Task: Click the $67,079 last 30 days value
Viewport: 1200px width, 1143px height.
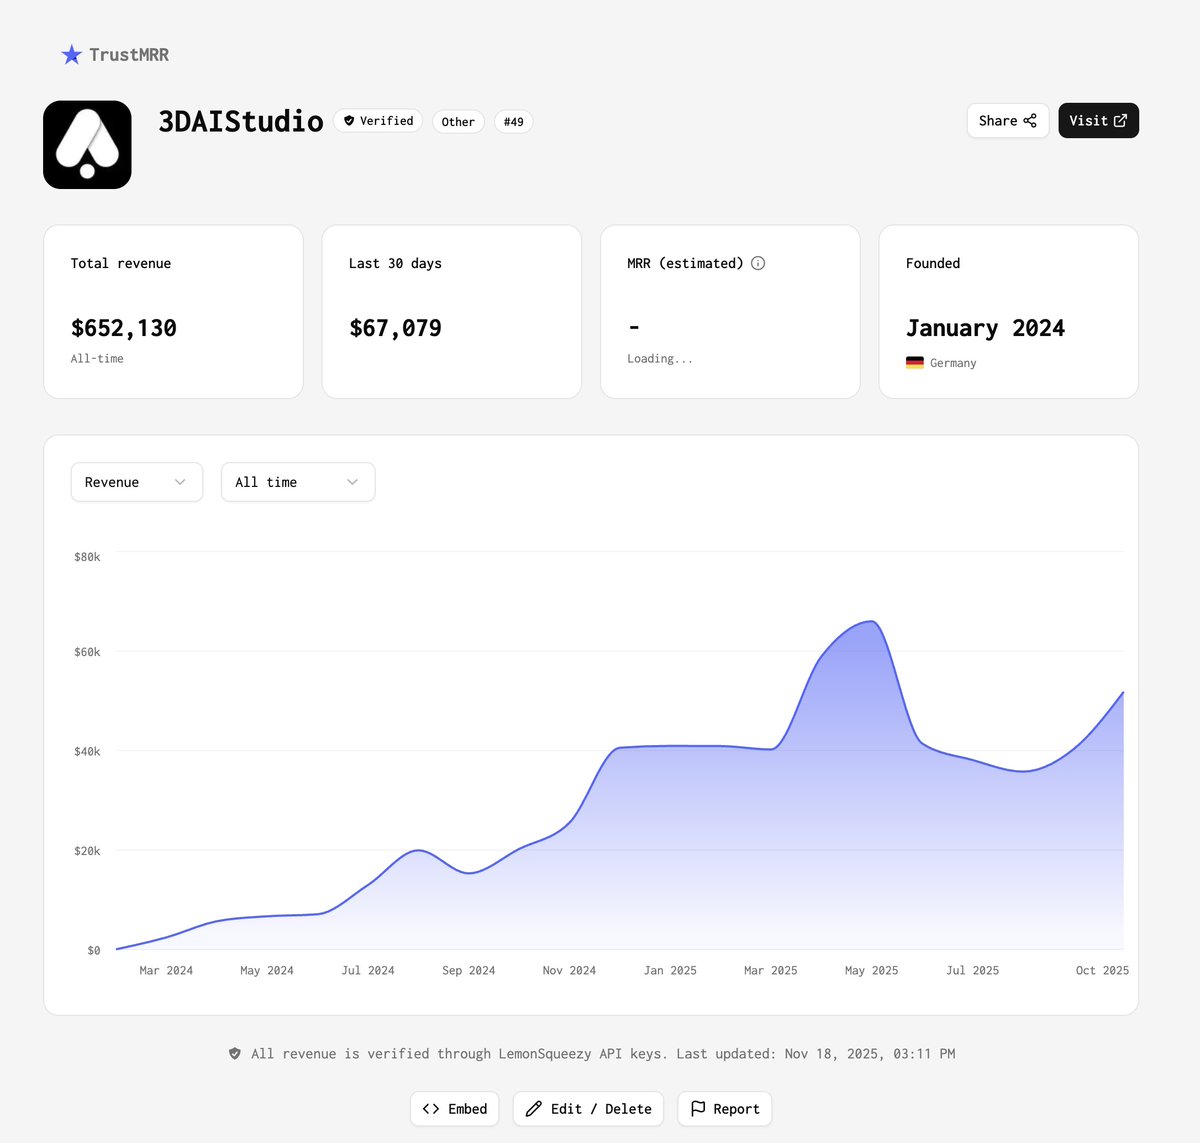Action: (x=395, y=328)
